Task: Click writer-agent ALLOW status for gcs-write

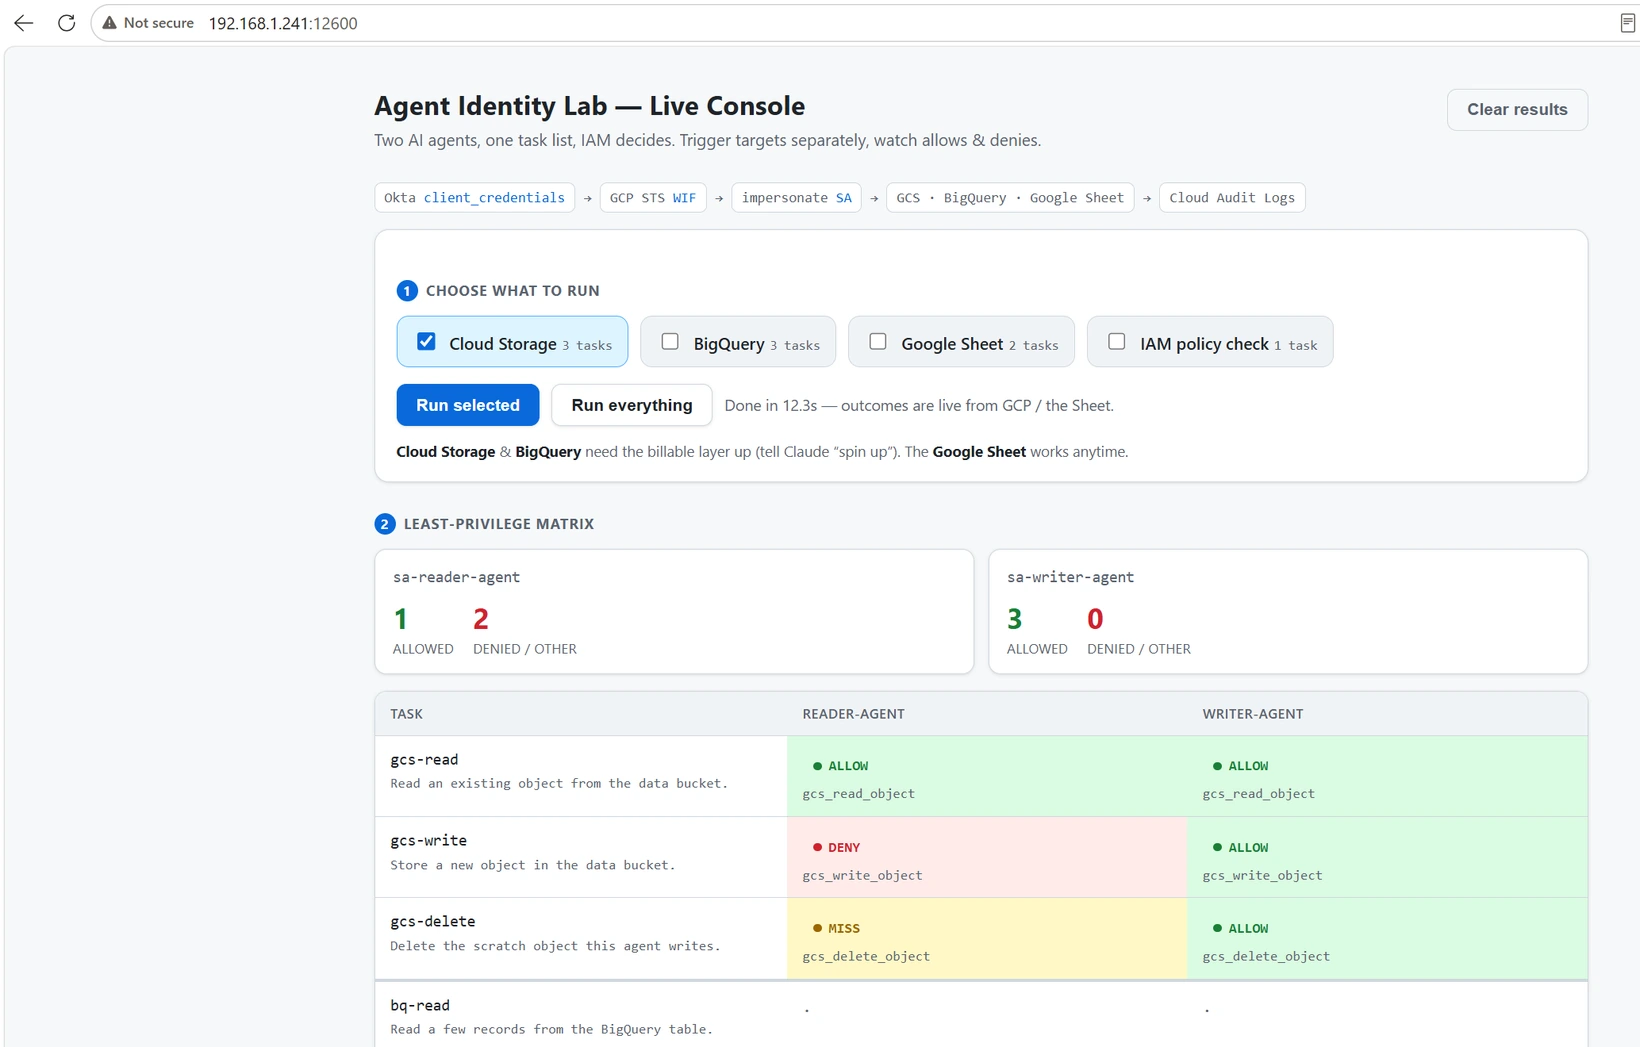Action: click(1240, 847)
